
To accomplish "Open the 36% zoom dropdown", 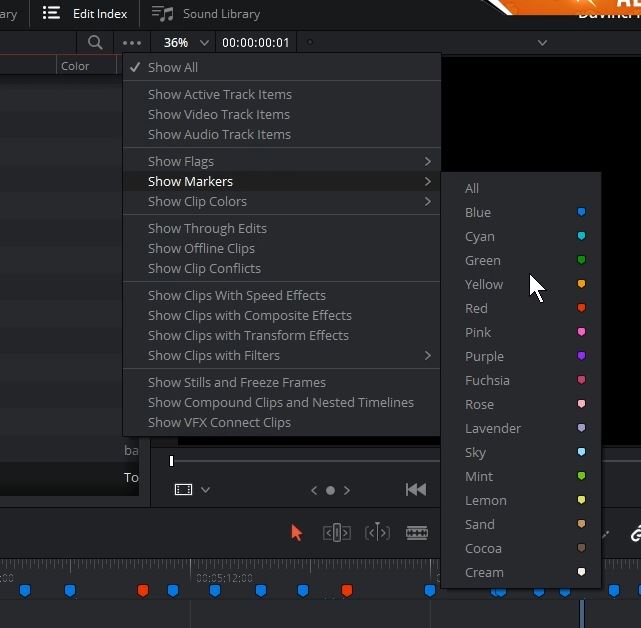I will coord(186,43).
